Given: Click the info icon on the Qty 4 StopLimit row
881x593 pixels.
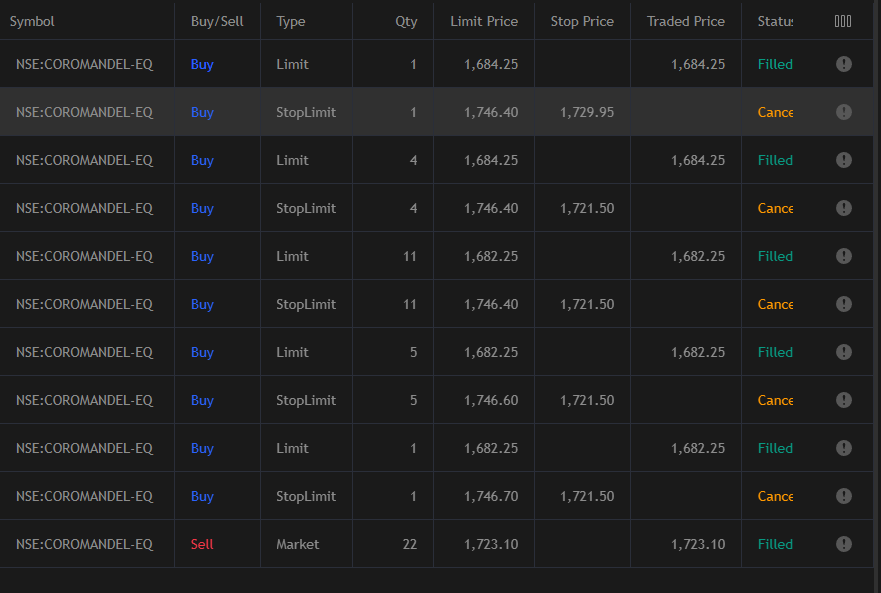Looking at the screenshot, I should (843, 207).
